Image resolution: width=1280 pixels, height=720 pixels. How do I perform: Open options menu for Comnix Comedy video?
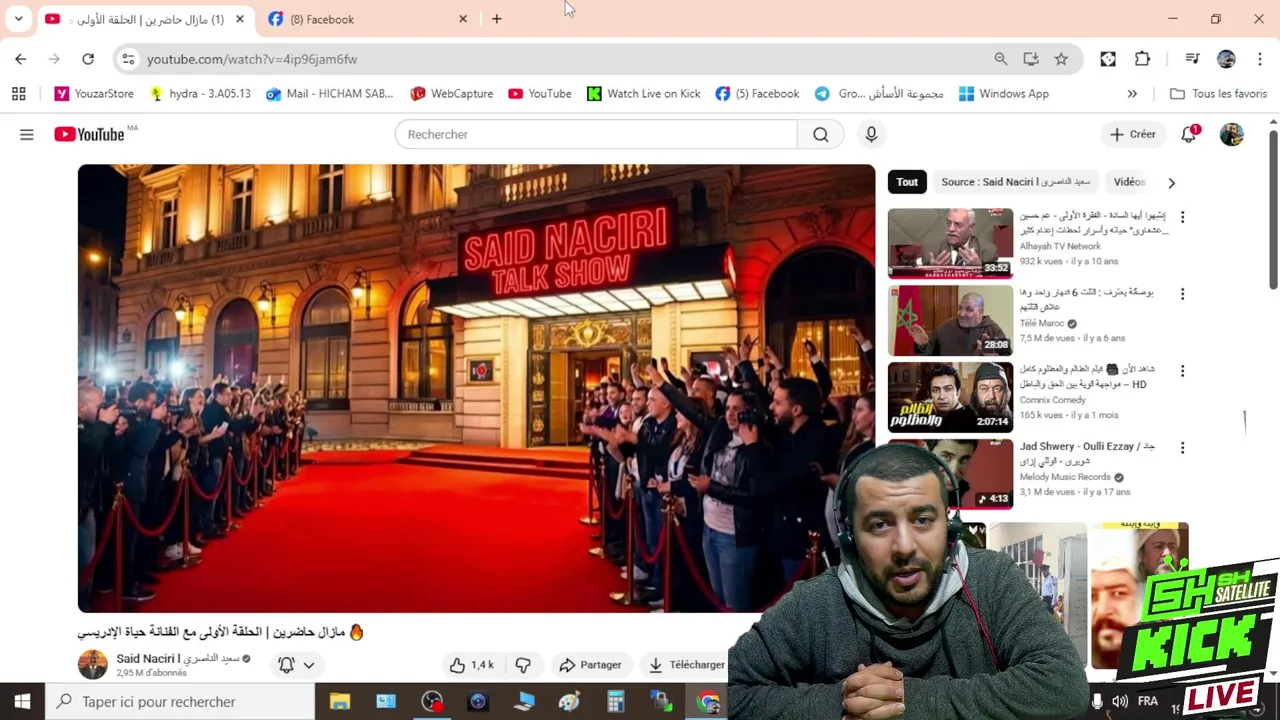[1182, 371]
